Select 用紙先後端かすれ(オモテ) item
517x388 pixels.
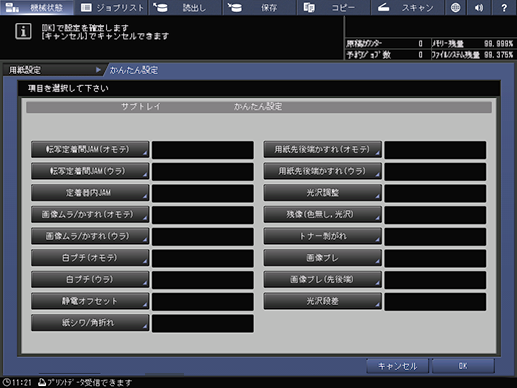[322, 149]
